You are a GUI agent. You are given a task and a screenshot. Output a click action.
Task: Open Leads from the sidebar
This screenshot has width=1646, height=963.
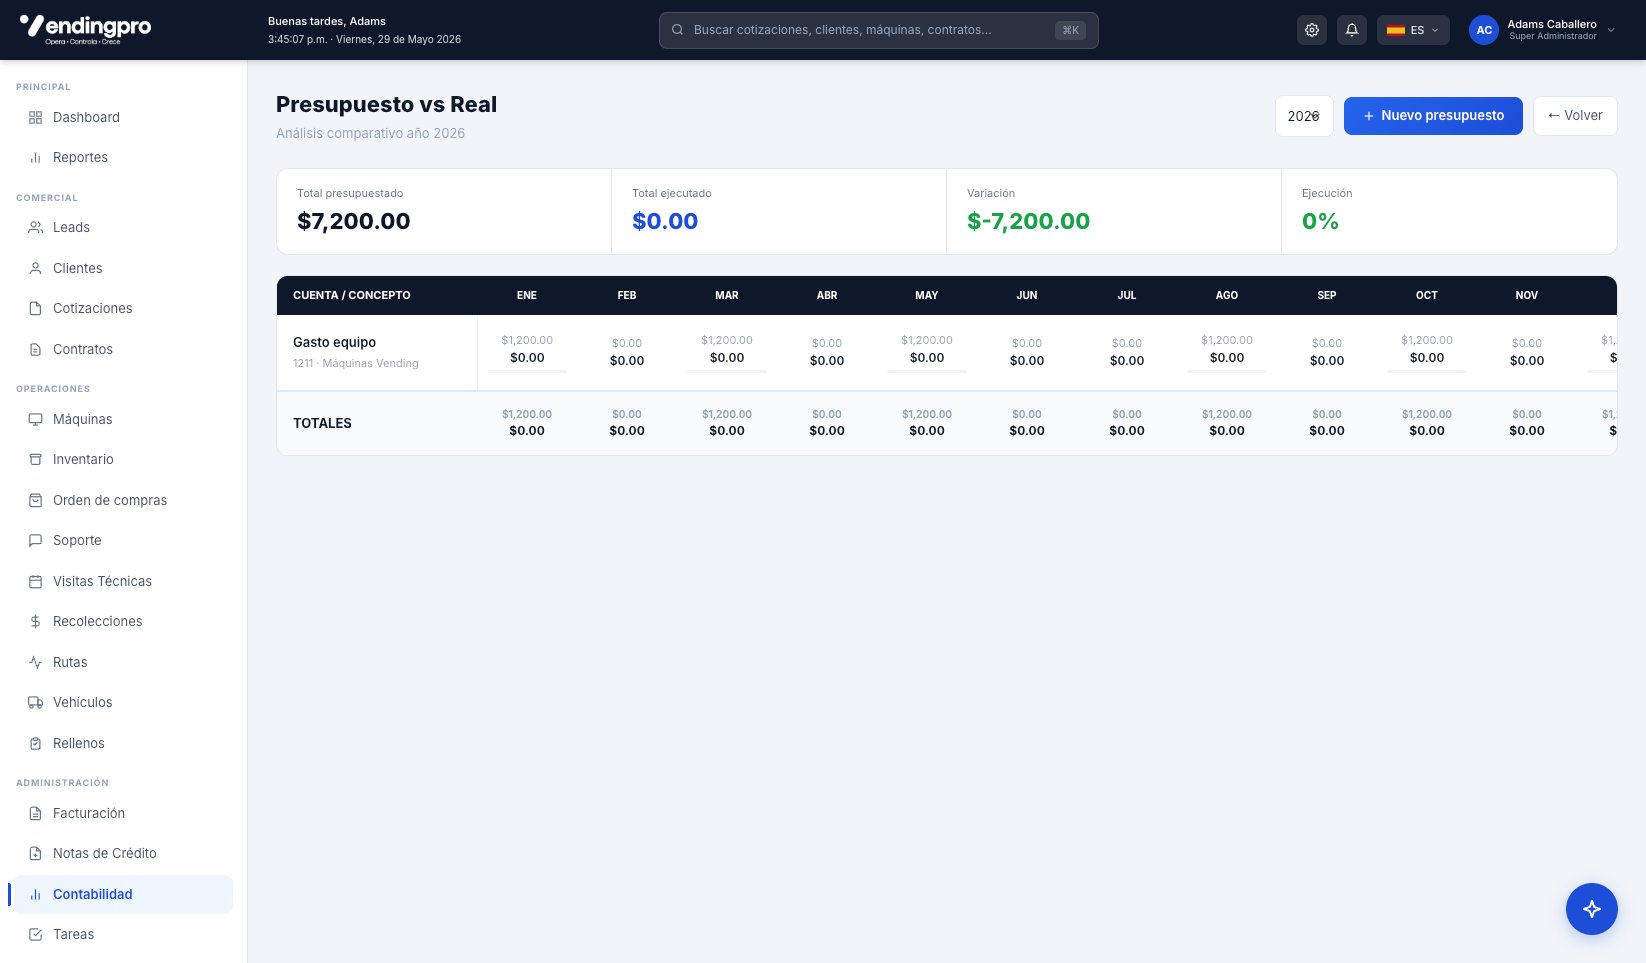point(123,227)
